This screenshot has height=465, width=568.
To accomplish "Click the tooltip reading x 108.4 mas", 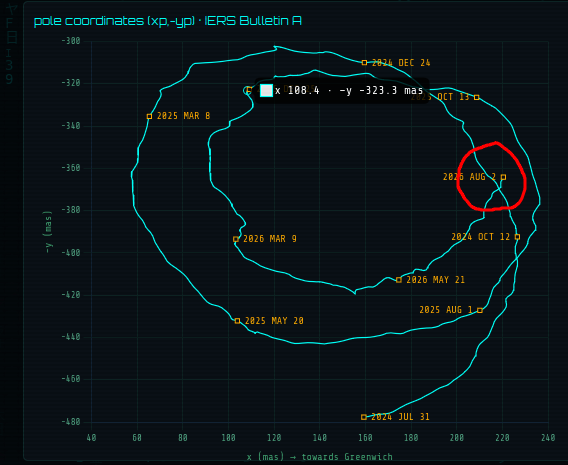I will [x=342, y=91].
